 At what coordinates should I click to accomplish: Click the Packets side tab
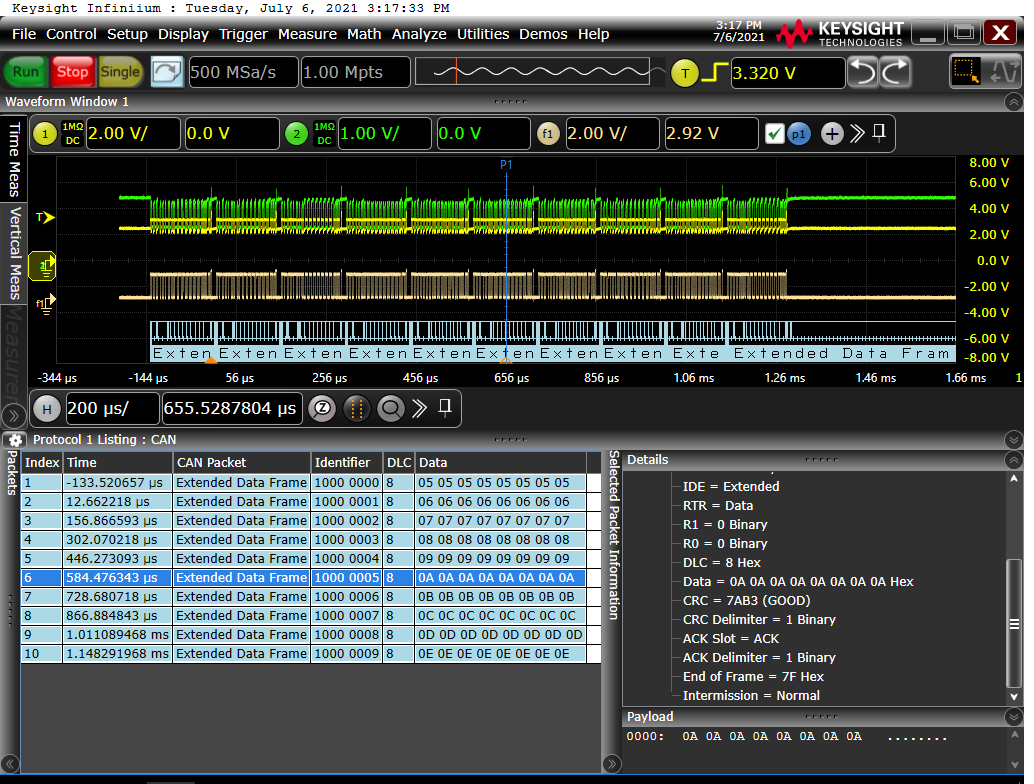pyautogui.click(x=12, y=472)
